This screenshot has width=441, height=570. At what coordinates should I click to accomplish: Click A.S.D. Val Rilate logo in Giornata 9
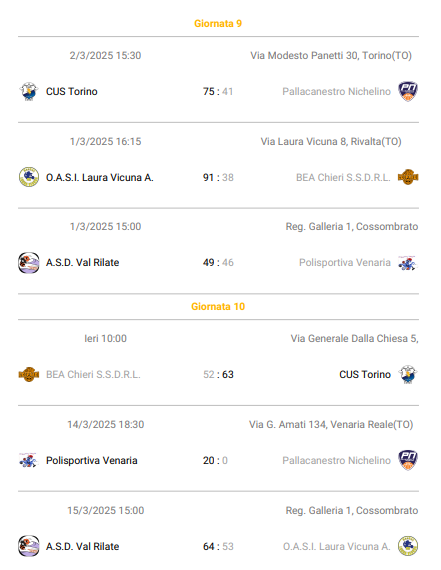pyautogui.click(x=29, y=262)
